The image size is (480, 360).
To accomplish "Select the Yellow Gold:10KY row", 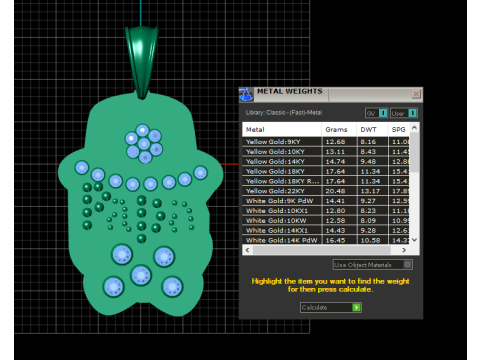I will pyautogui.click(x=326, y=152).
